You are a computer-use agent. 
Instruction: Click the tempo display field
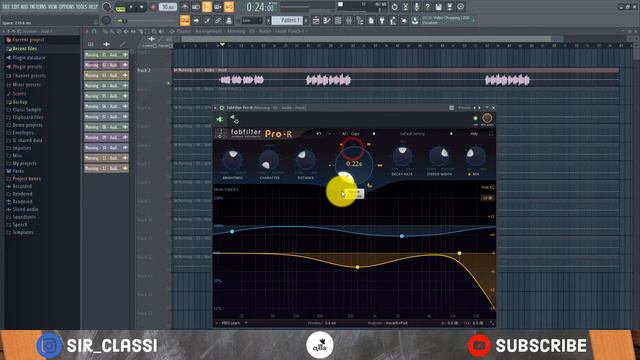pyautogui.click(x=168, y=7)
